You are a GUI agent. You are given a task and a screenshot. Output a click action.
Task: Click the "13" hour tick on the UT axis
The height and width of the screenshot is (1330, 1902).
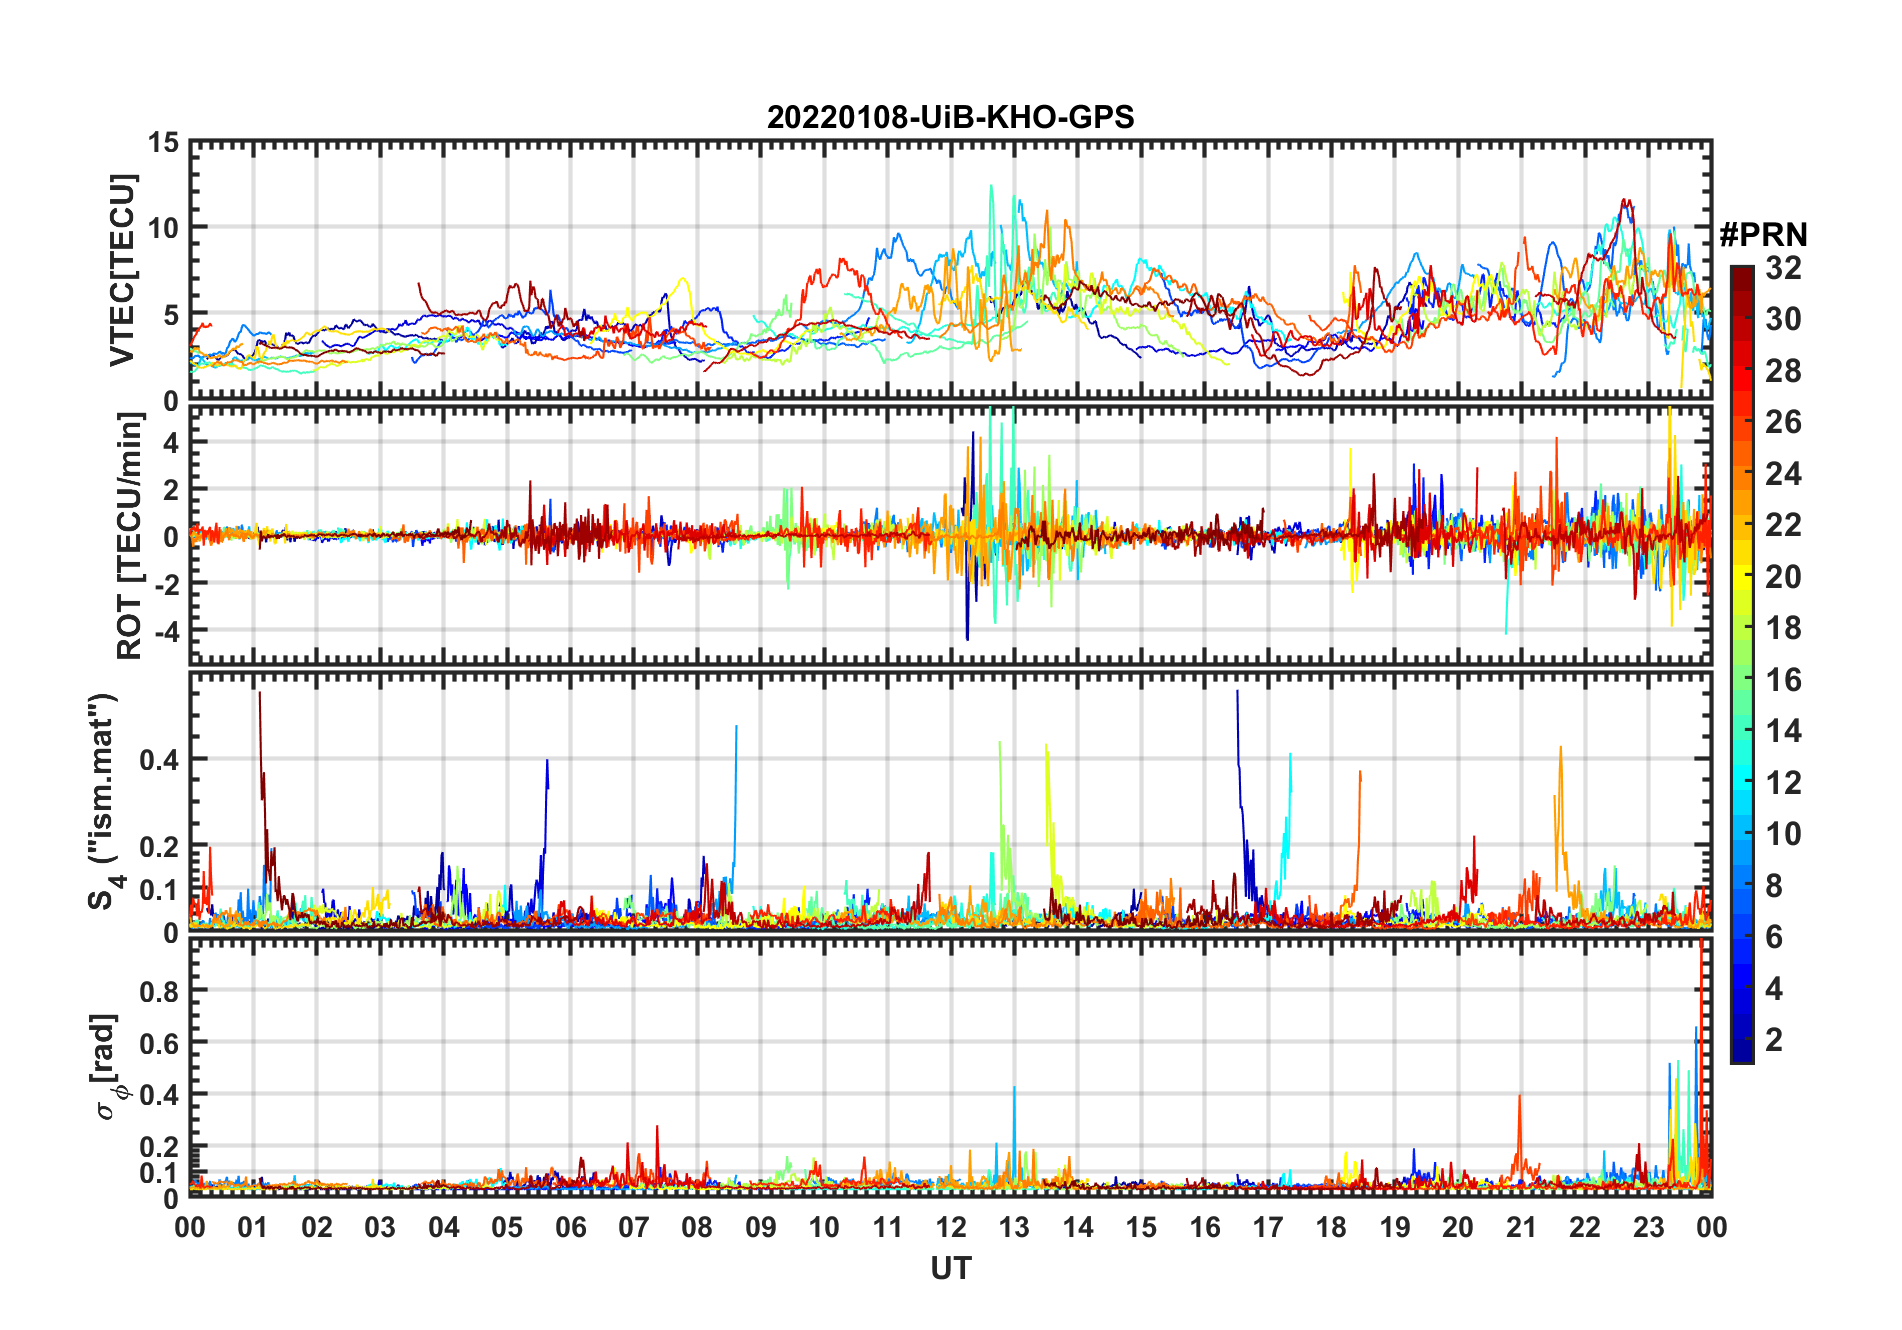click(1014, 1227)
